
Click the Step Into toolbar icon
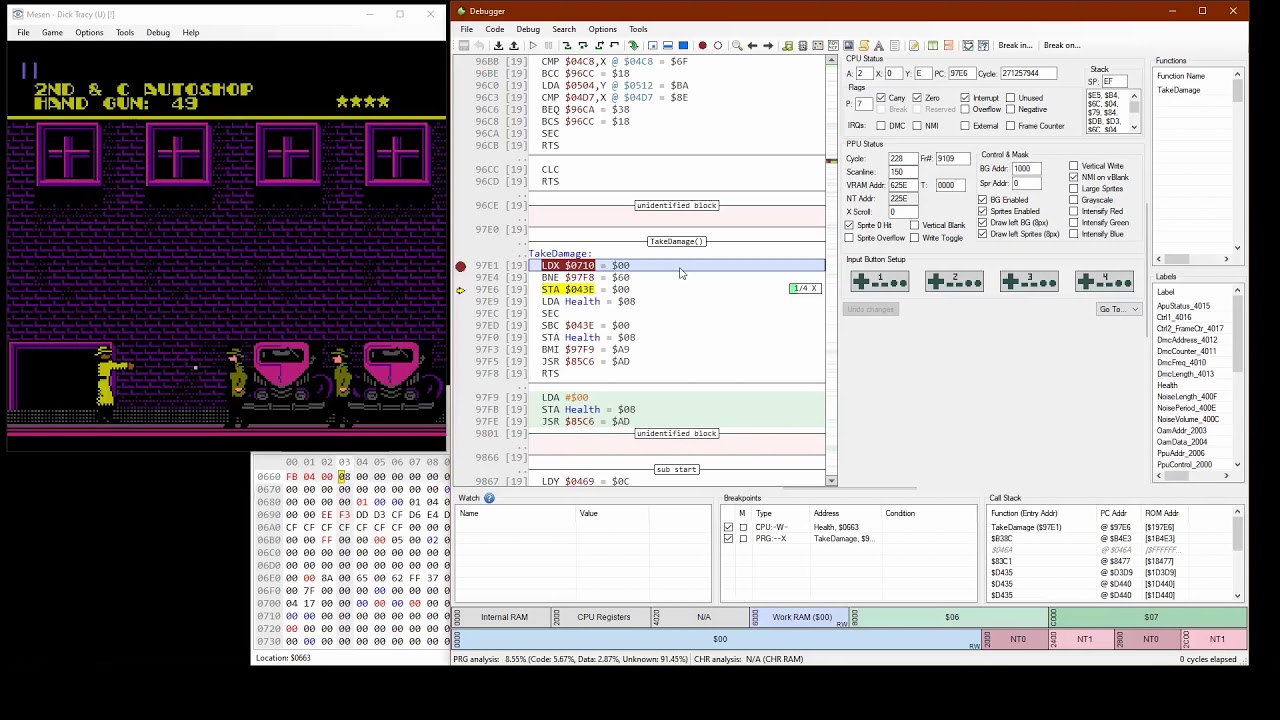[566, 45]
